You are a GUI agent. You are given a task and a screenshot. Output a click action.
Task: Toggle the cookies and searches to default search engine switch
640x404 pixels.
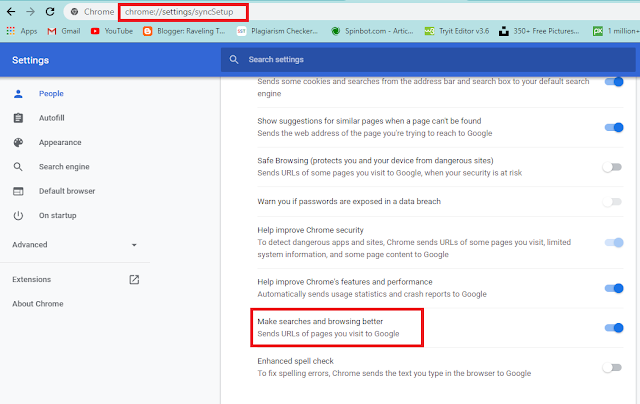pyautogui.click(x=614, y=82)
